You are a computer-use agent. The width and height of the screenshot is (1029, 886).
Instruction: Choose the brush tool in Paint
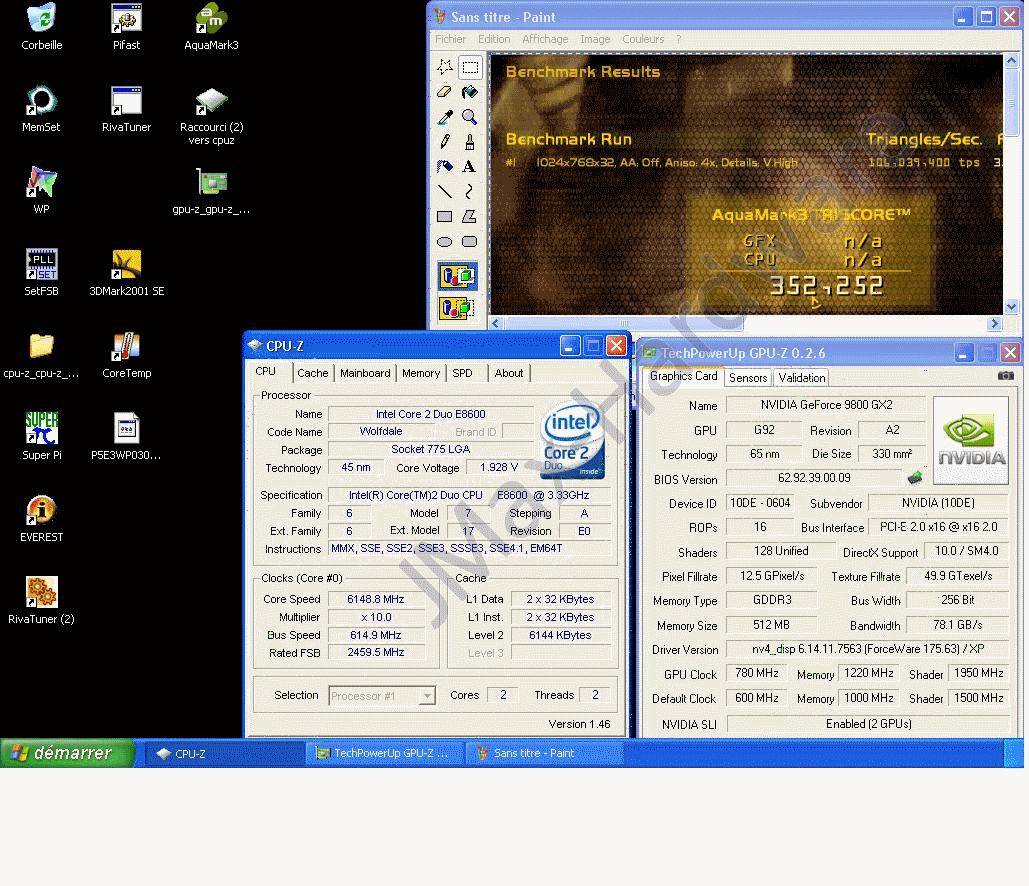pos(470,142)
